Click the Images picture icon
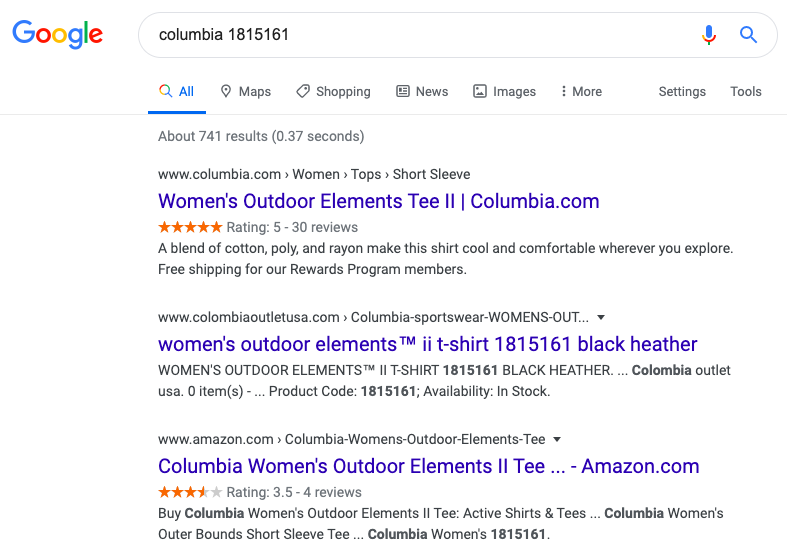This screenshot has width=787, height=551. (480, 91)
